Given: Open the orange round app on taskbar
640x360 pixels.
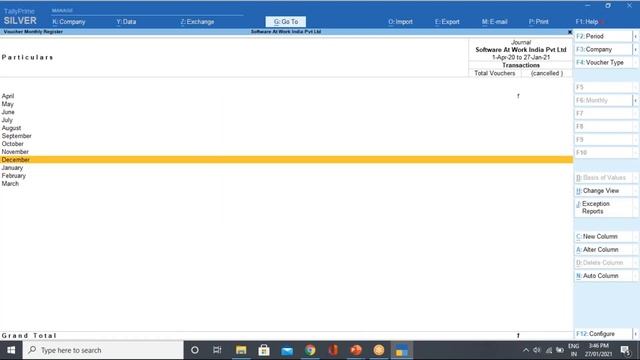Looking at the screenshot, I should coord(379,350).
